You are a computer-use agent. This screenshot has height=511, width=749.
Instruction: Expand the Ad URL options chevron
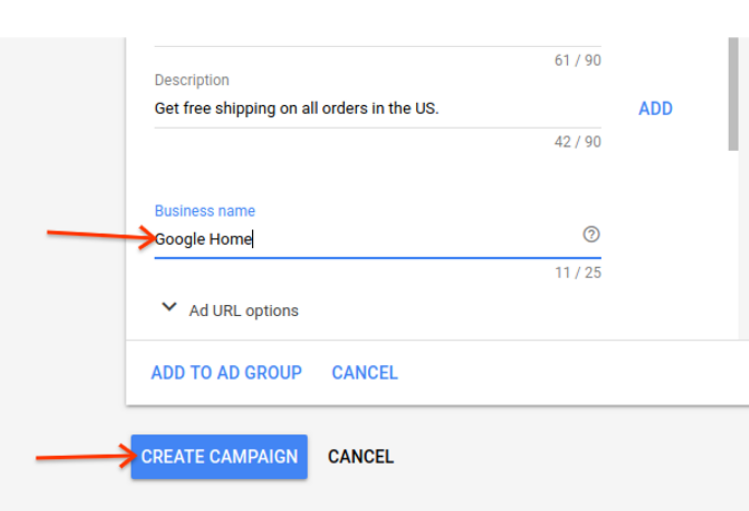pos(169,309)
